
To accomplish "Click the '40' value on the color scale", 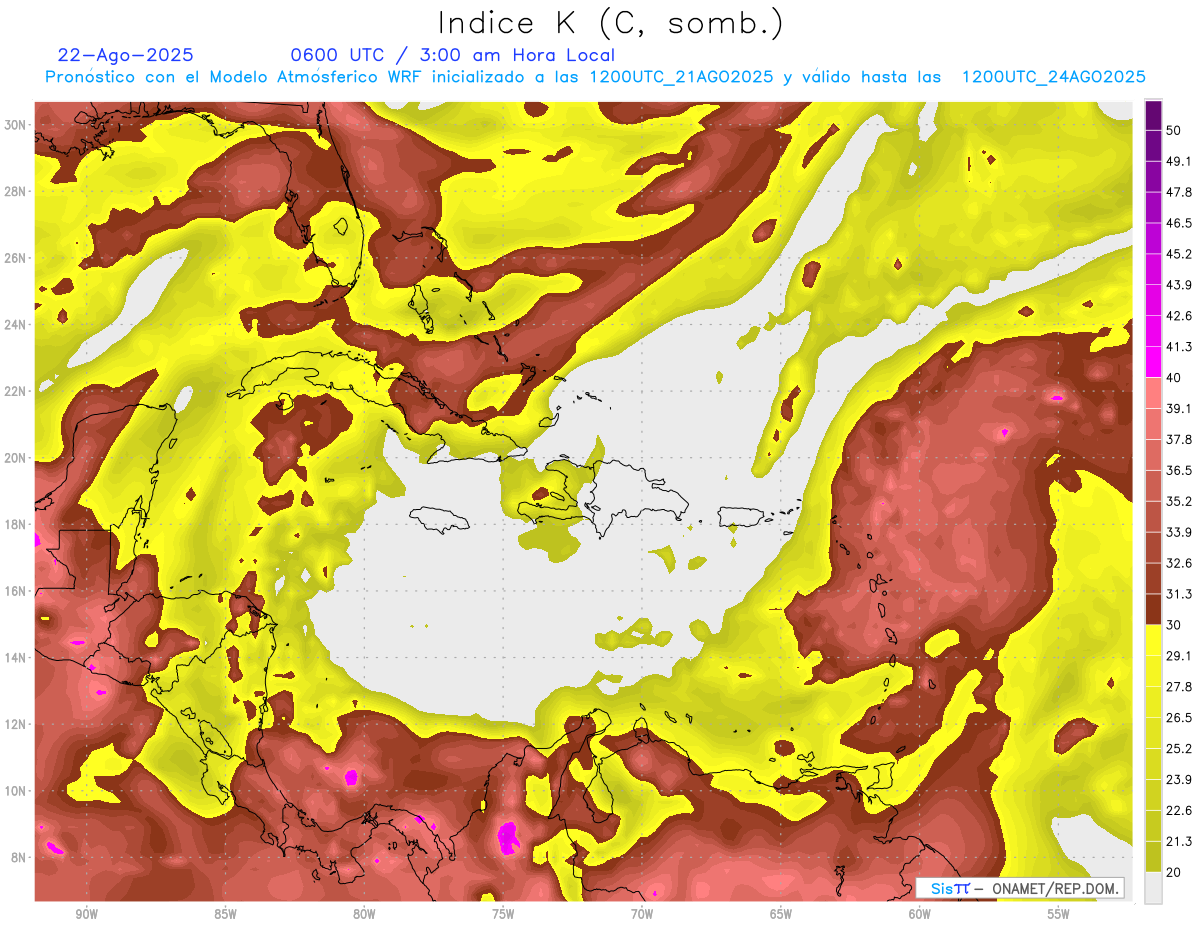I will [1173, 378].
